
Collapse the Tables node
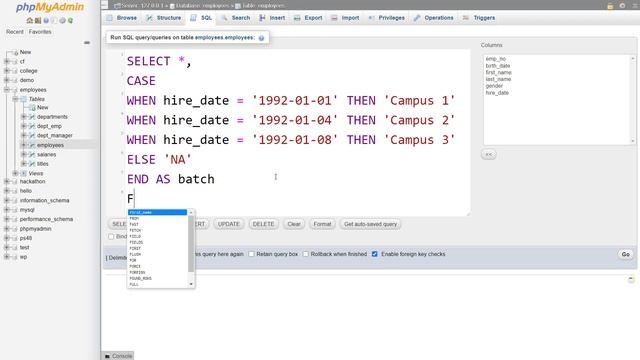click(15, 99)
